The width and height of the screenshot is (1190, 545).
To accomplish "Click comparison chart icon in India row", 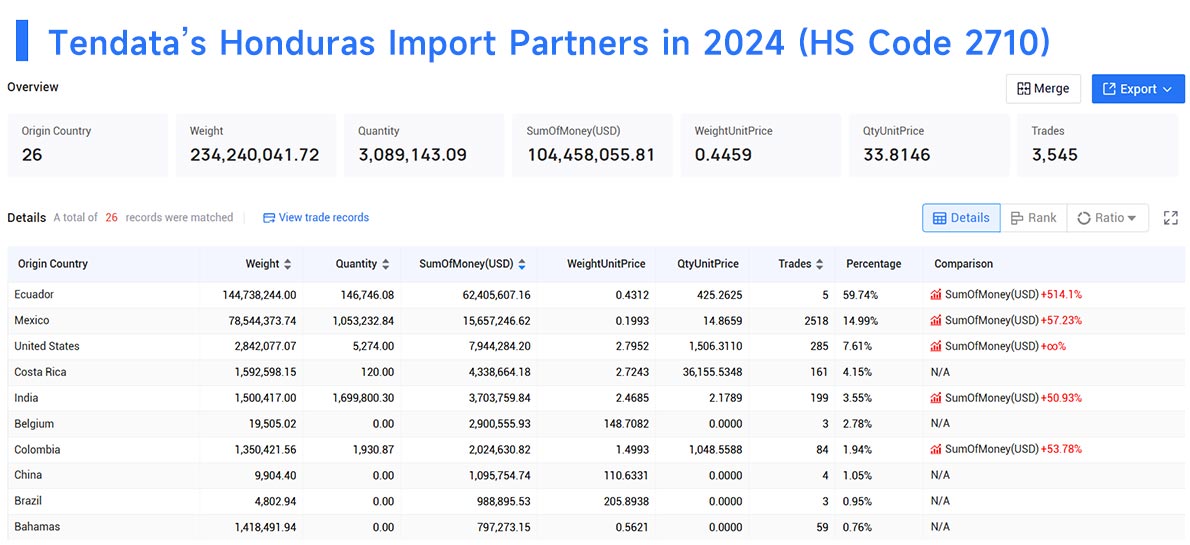I will click(936, 398).
